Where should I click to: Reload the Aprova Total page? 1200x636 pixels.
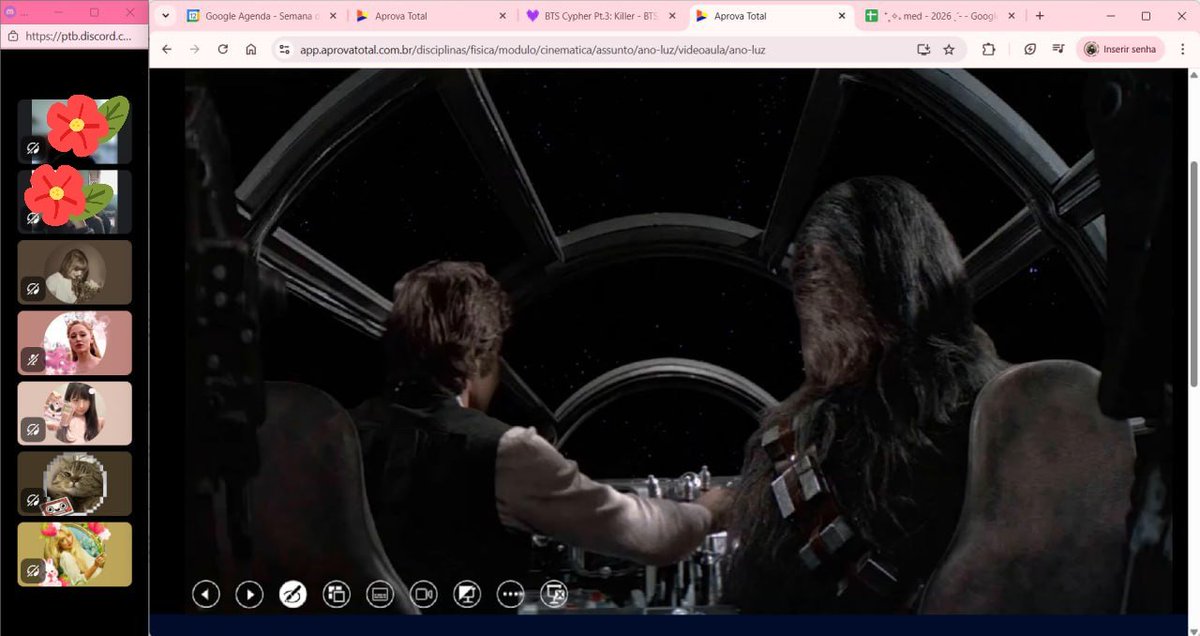click(223, 49)
